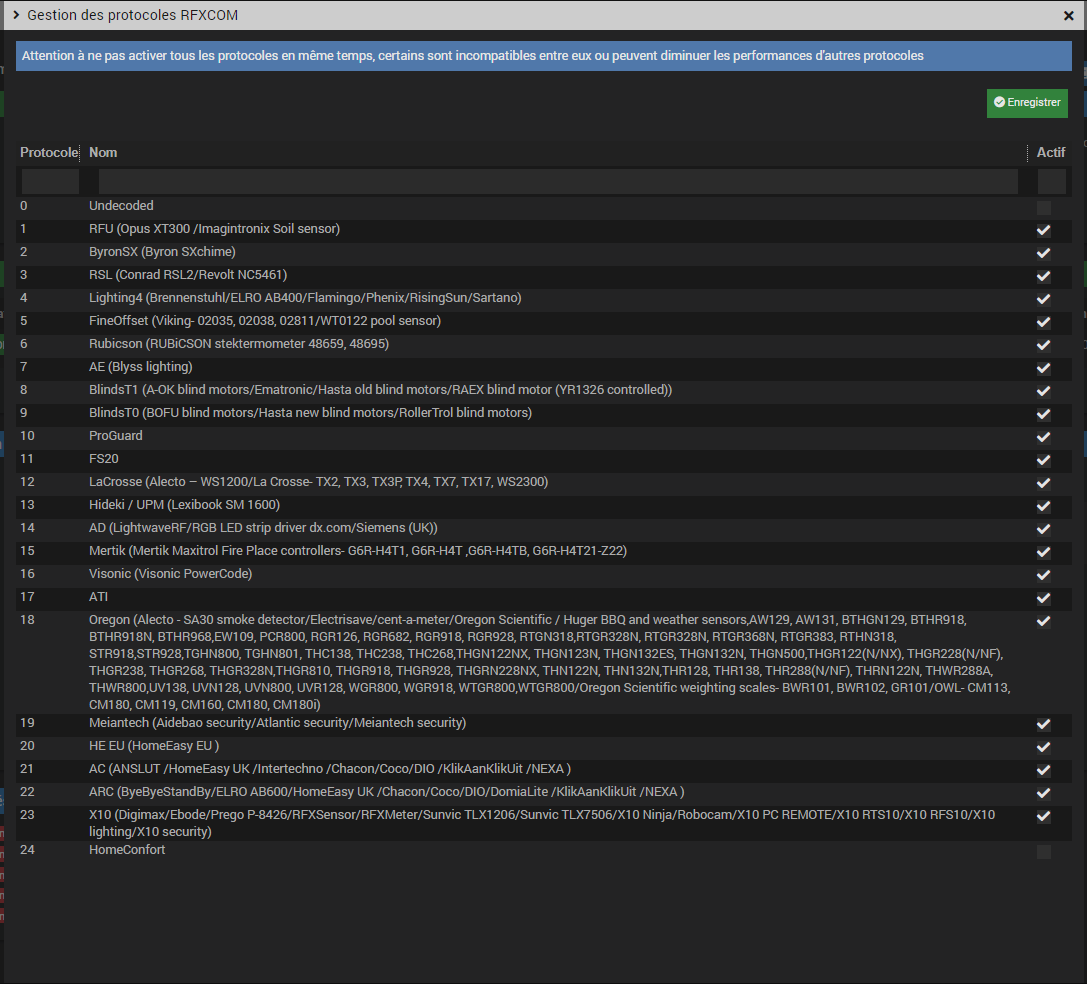Toggle the Hideki / UPM checkbox
1087x984 pixels.
click(x=1043, y=506)
